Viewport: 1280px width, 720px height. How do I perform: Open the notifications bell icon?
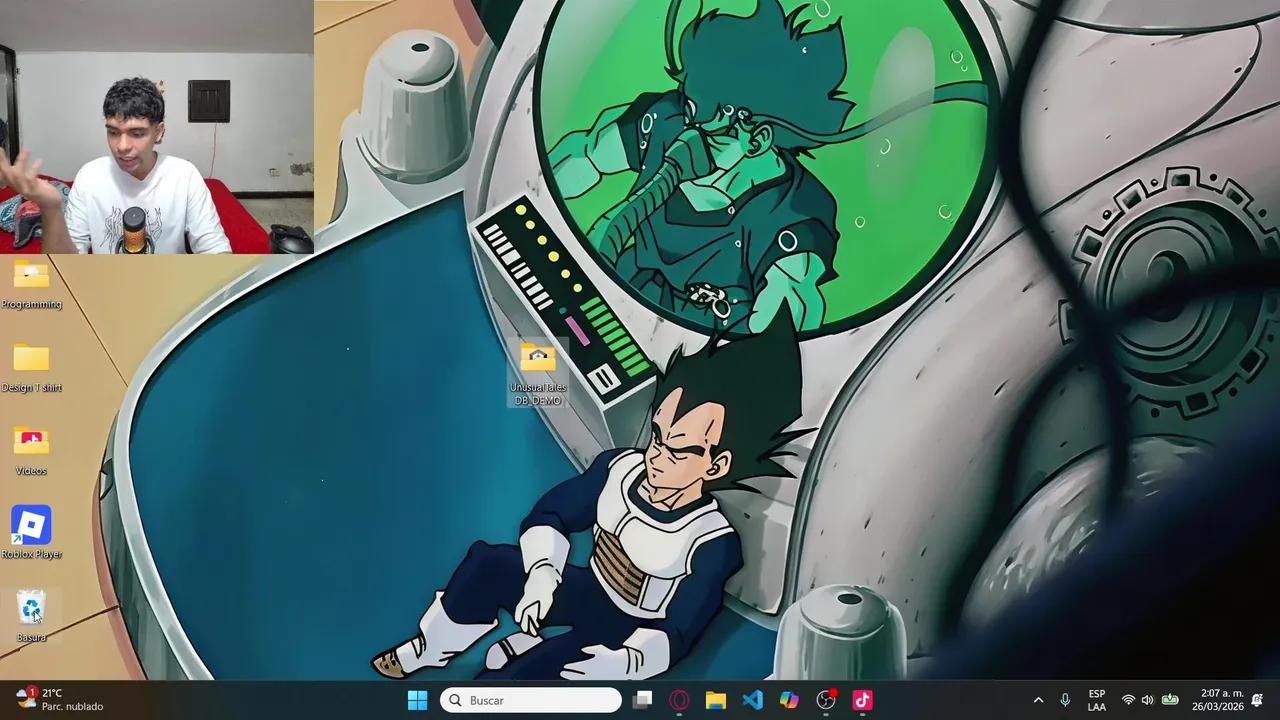[1257, 700]
